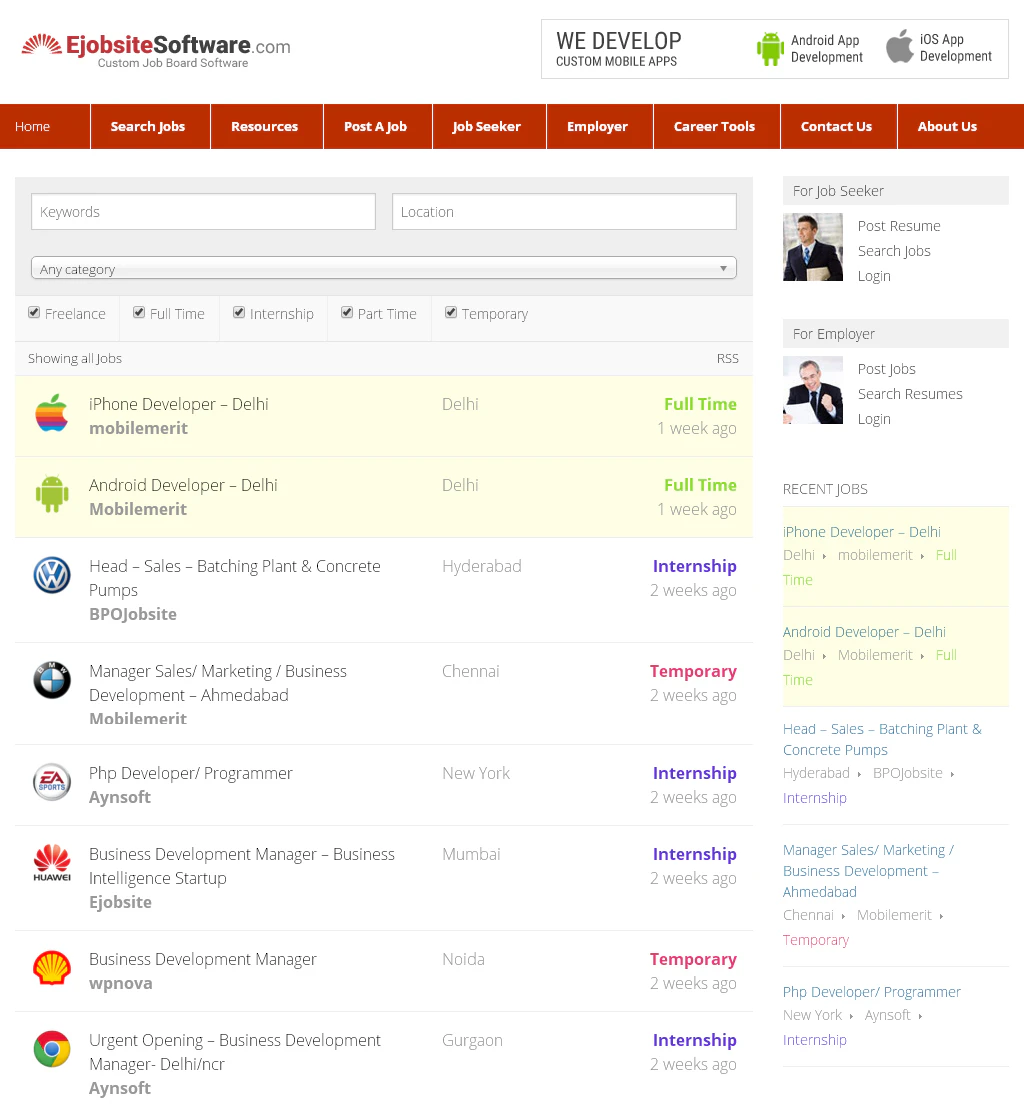Viewport: 1024px width, 1104px height.
Task: Open the Android Developer – Delhi job listing
Action: click(384, 497)
